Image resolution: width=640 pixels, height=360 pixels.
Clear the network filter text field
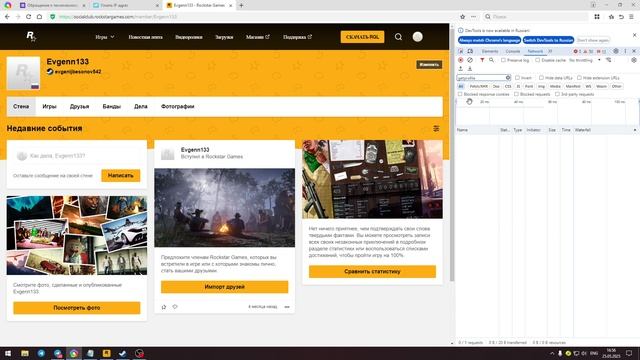pyautogui.click(x=508, y=78)
